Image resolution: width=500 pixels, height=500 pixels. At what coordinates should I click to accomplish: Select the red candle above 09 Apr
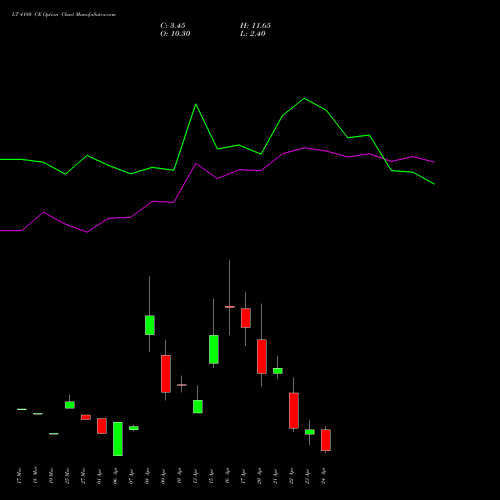166,374
